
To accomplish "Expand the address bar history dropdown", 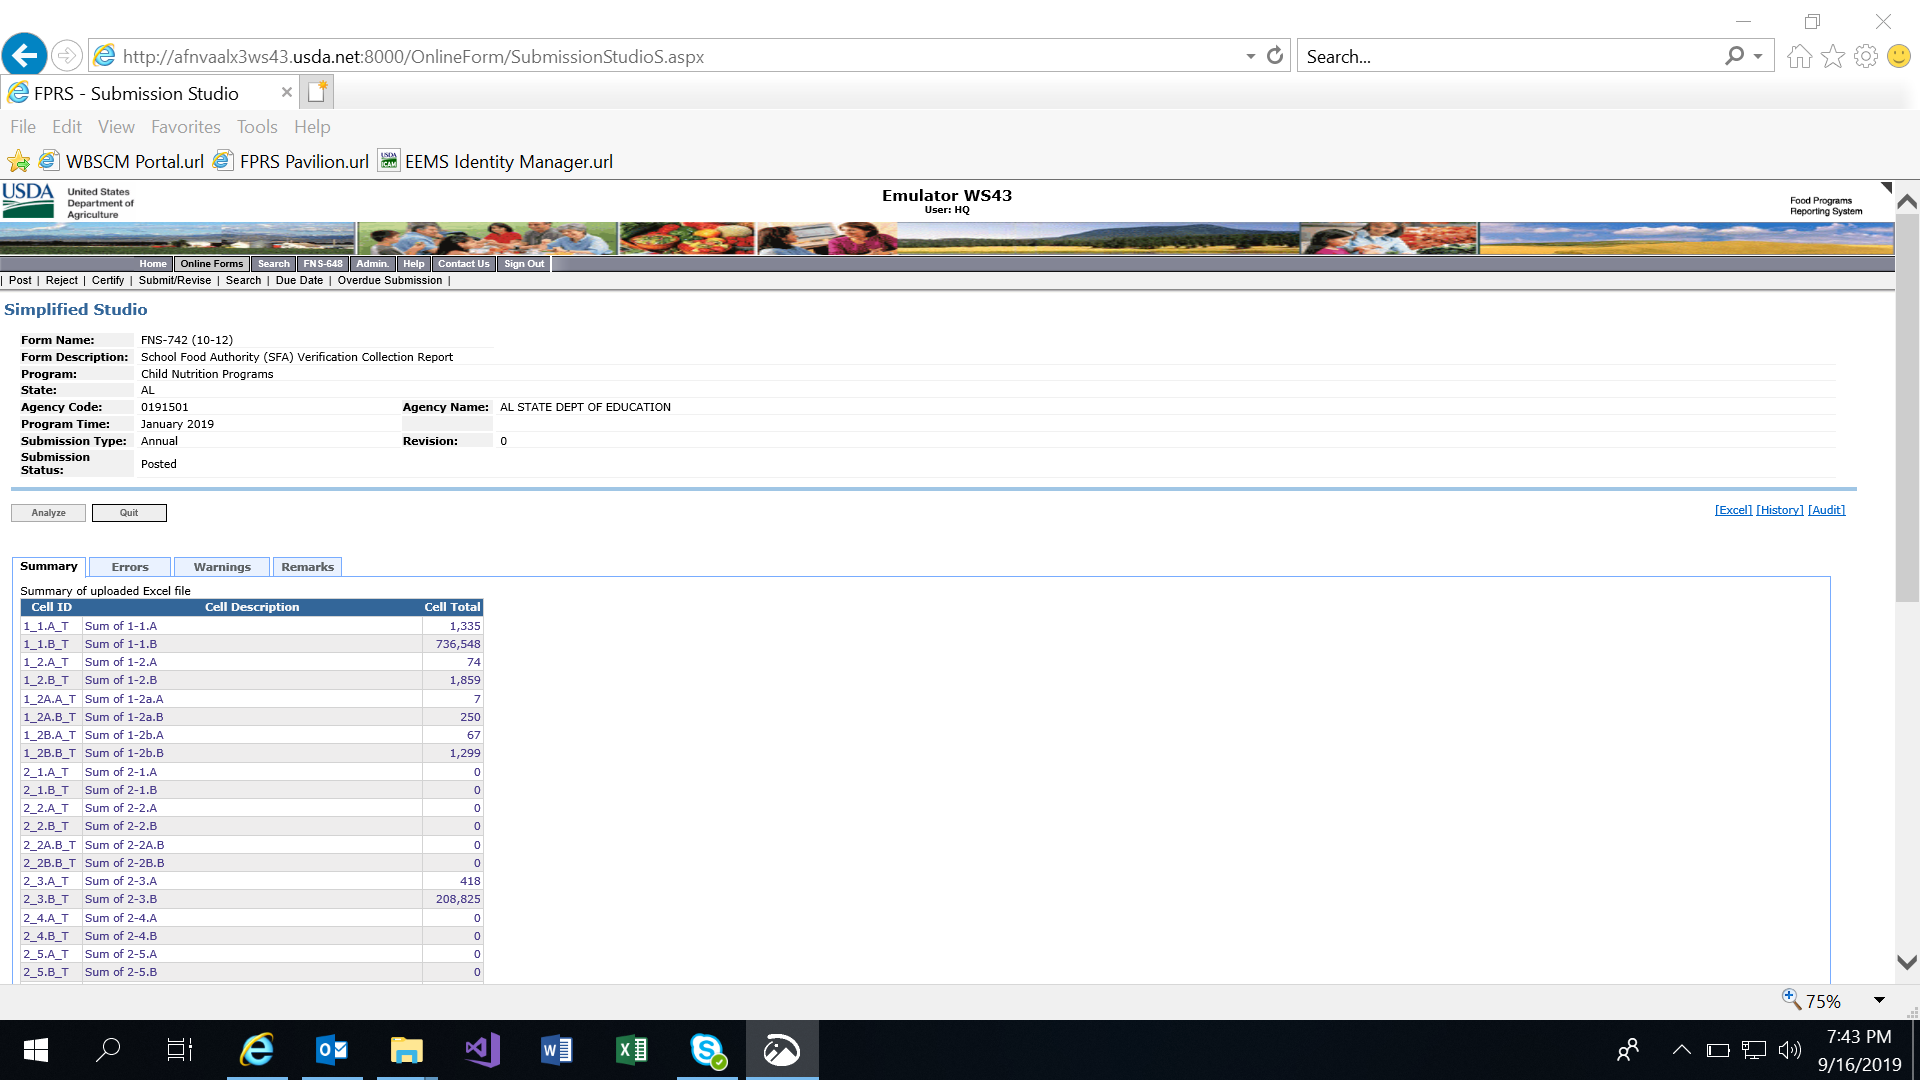I will tap(1250, 56).
